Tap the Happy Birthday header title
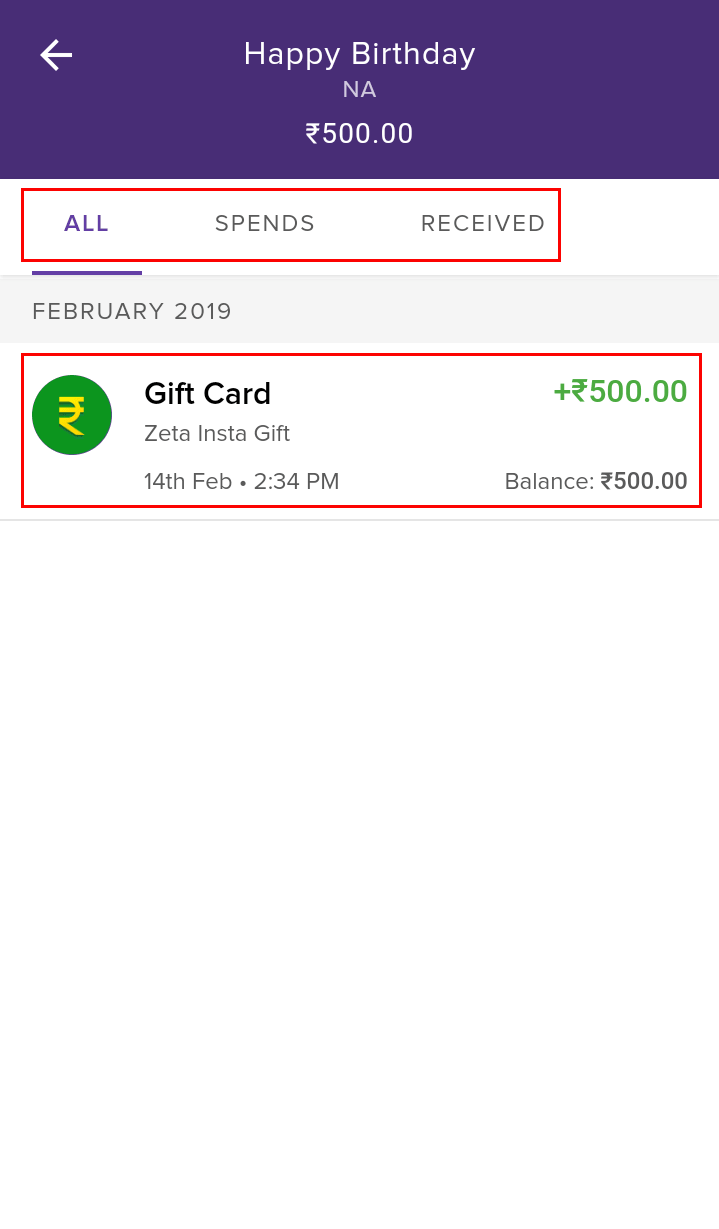Screen dimensions: 719x1229 tap(360, 54)
